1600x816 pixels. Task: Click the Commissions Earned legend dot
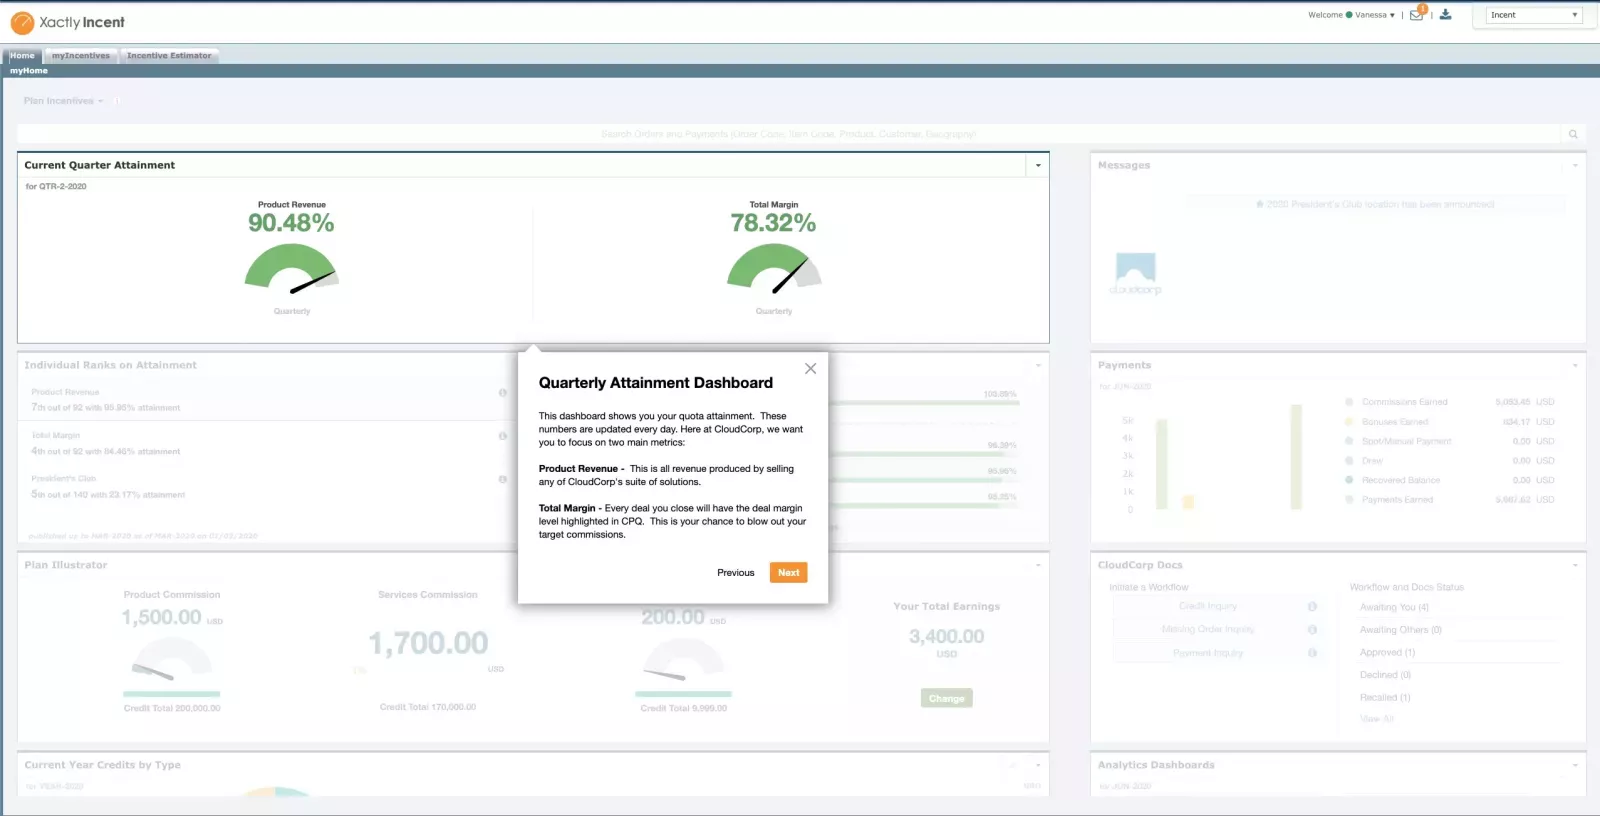pos(1349,402)
